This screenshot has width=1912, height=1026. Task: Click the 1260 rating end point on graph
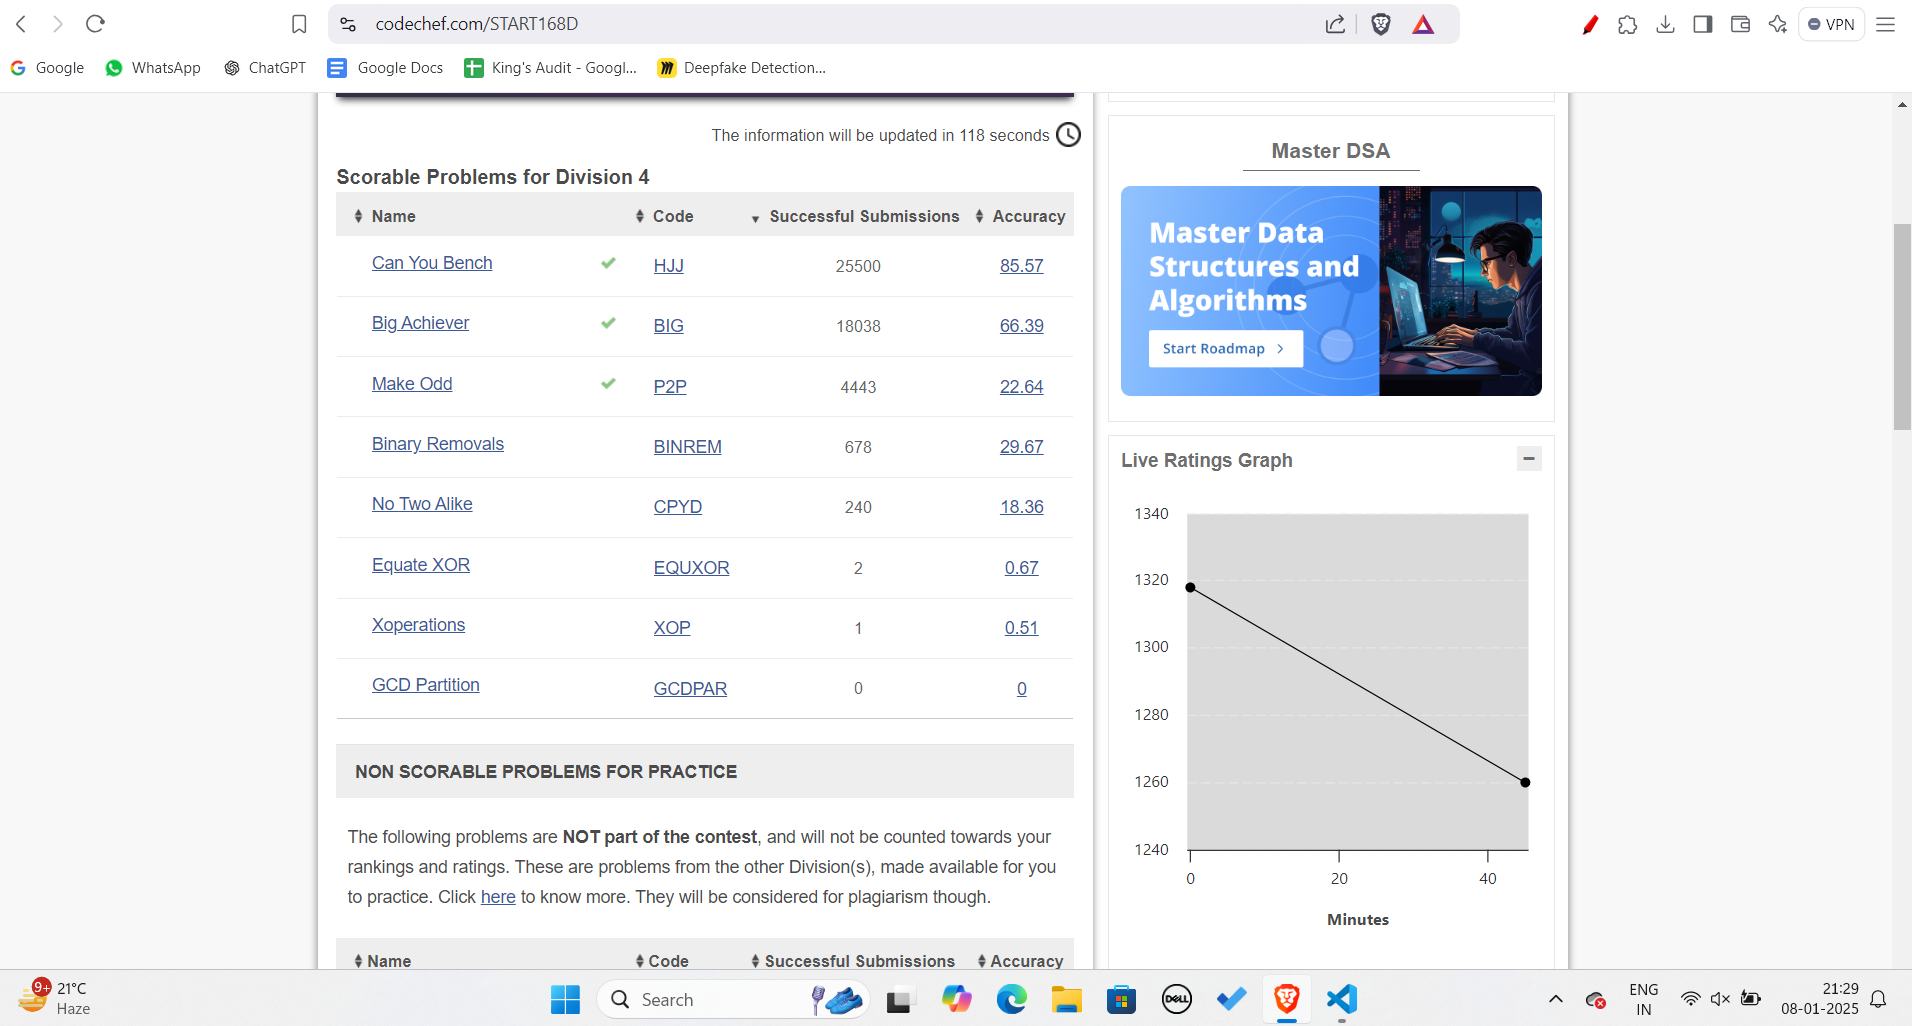(1525, 782)
